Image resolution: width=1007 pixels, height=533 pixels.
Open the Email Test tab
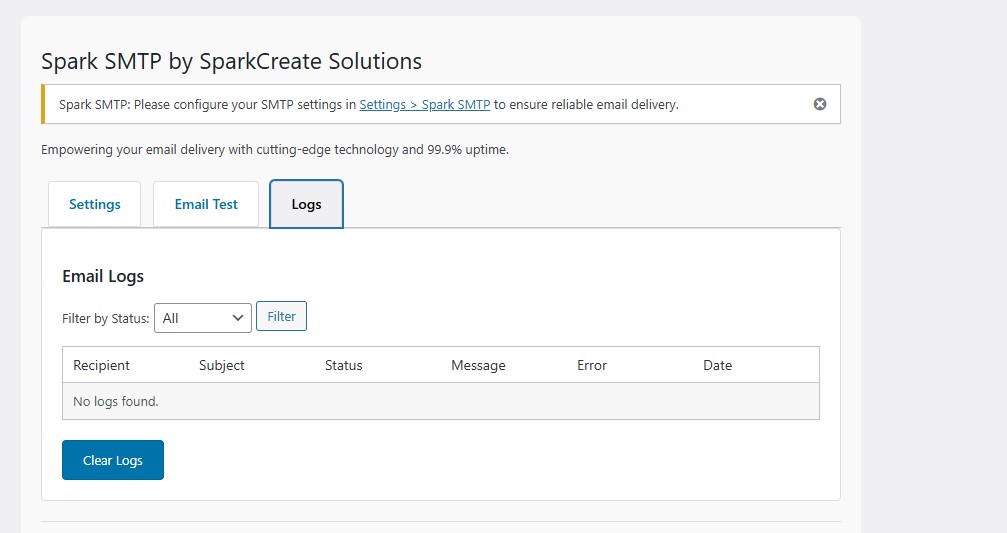pos(206,204)
